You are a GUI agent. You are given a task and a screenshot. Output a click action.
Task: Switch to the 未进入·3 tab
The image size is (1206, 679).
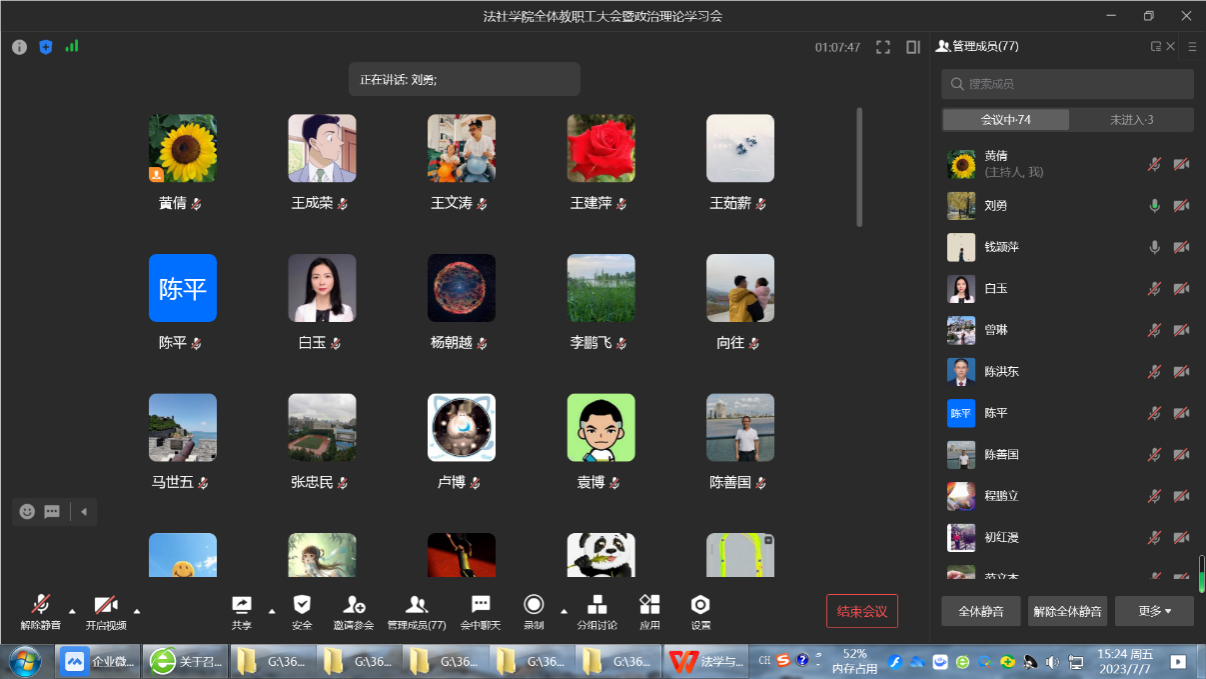tap(1131, 120)
